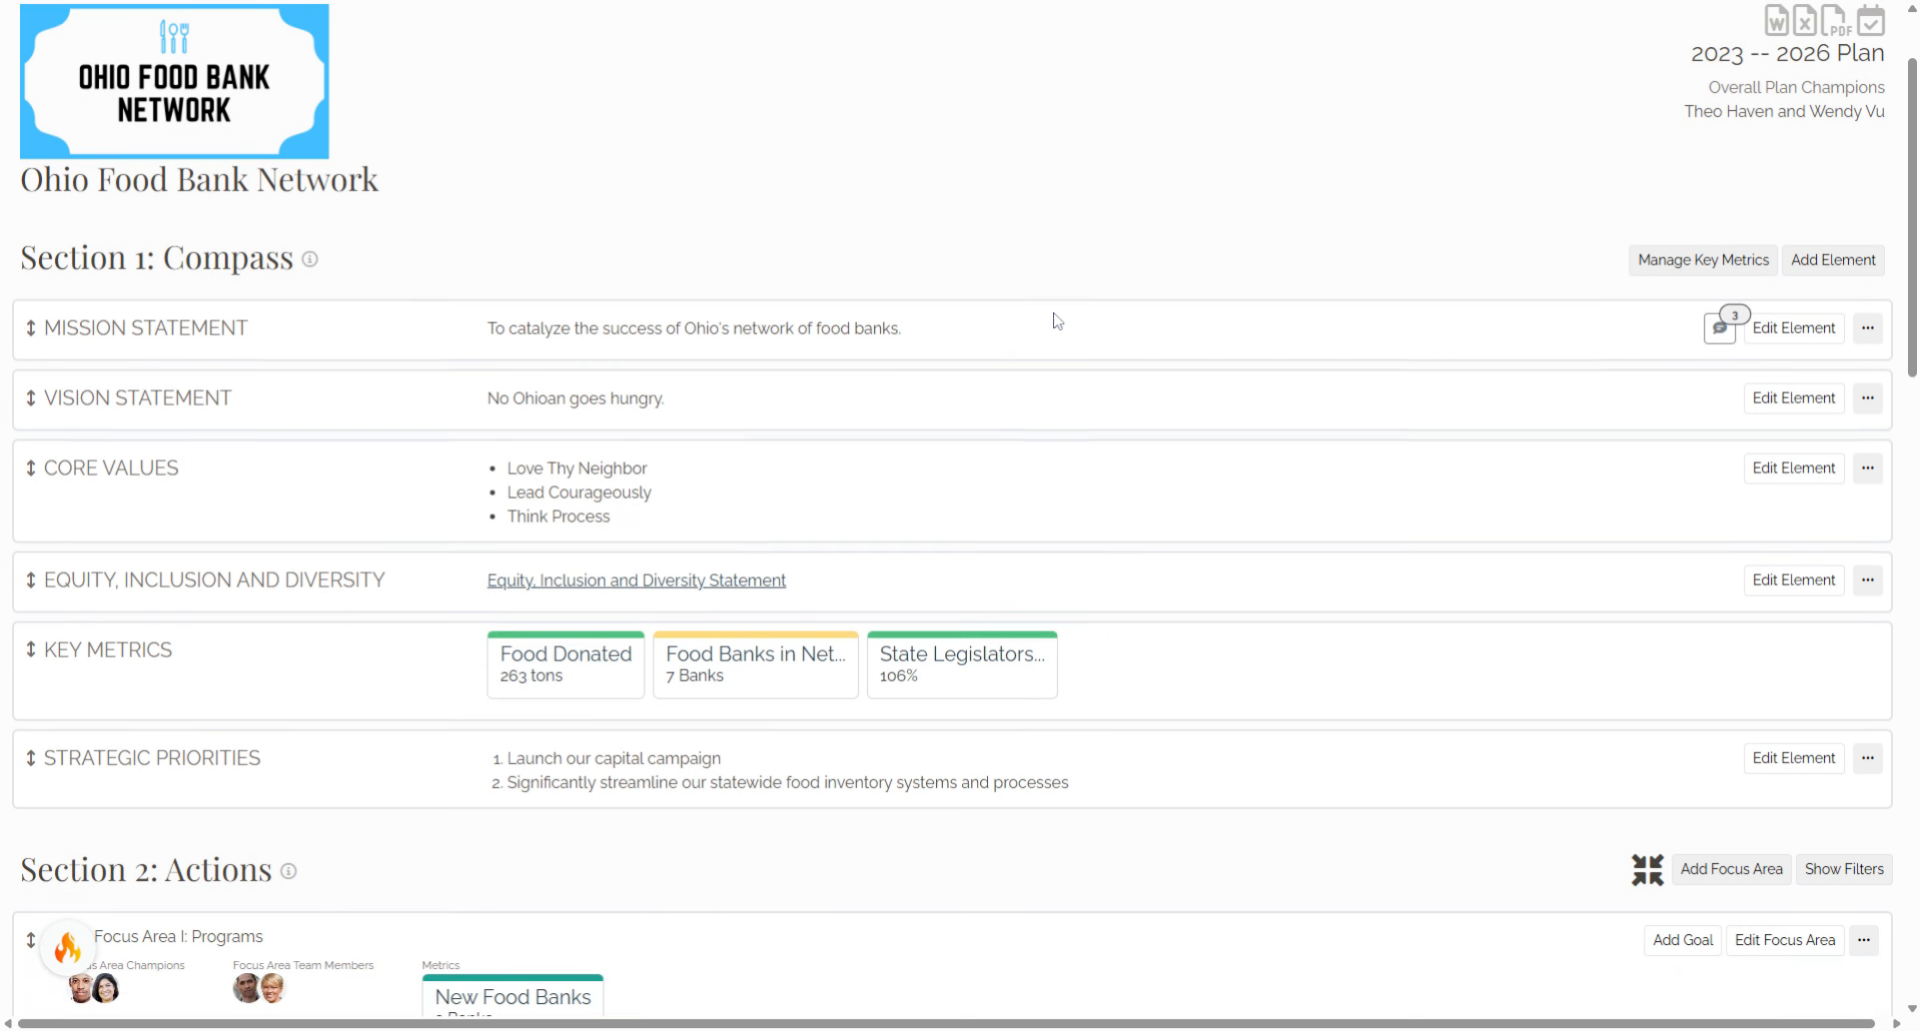Click Edit Focus Area button
Viewport: 1920px width, 1031px height.
[x=1785, y=940]
